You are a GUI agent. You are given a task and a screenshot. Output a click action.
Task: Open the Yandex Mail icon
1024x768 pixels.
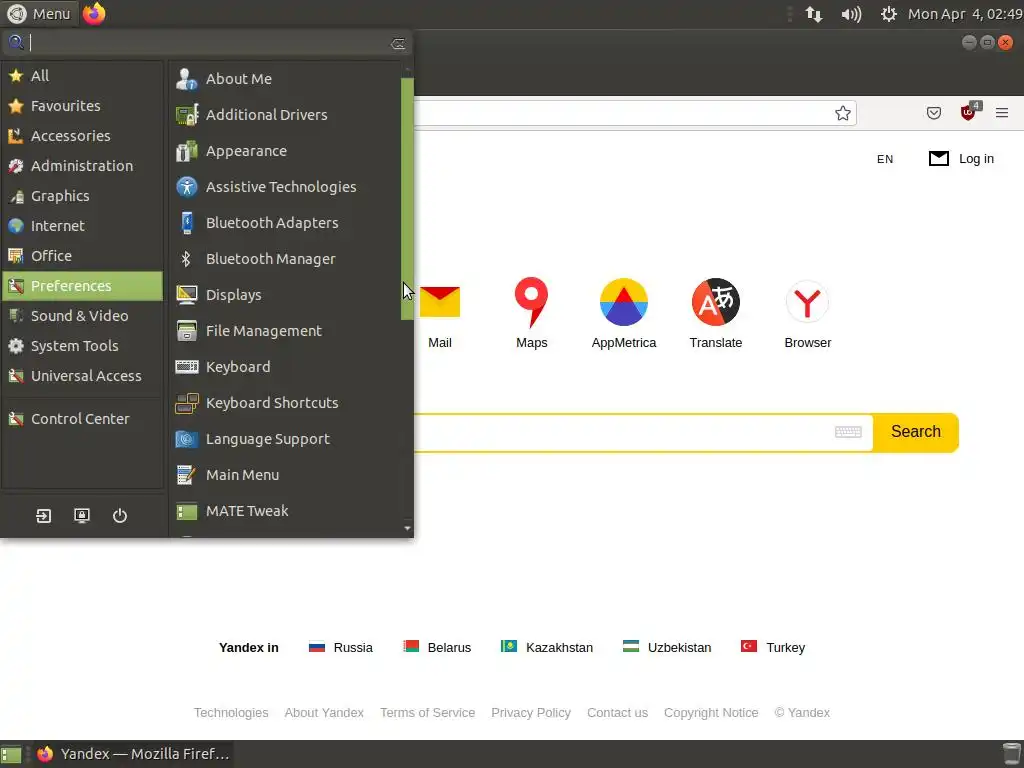click(440, 302)
